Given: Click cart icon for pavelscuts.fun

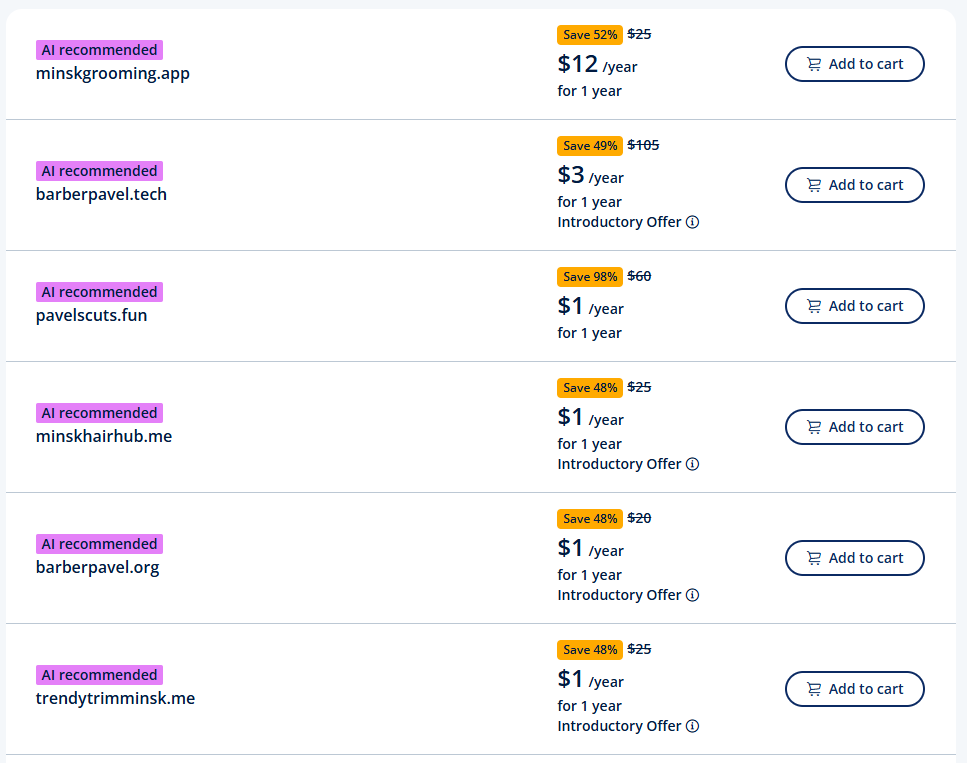Looking at the screenshot, I should point(814,306).
